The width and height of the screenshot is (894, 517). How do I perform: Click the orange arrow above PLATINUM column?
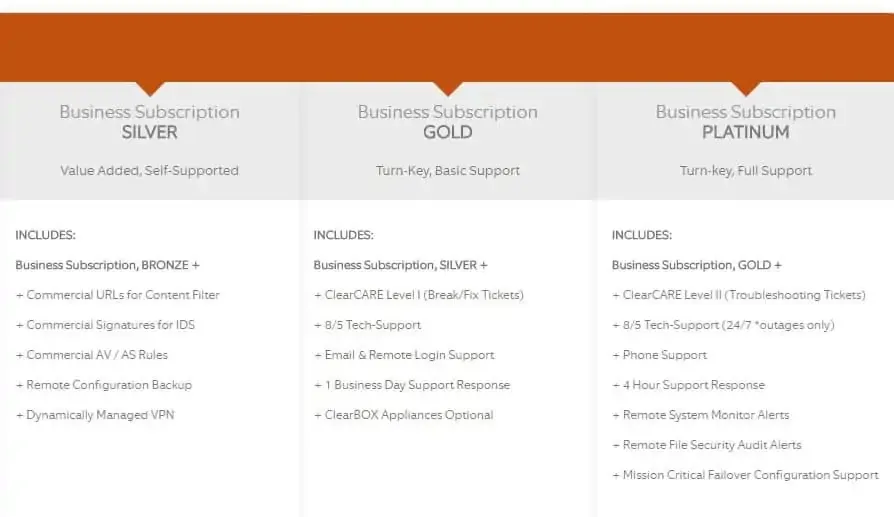click(745, 88)
